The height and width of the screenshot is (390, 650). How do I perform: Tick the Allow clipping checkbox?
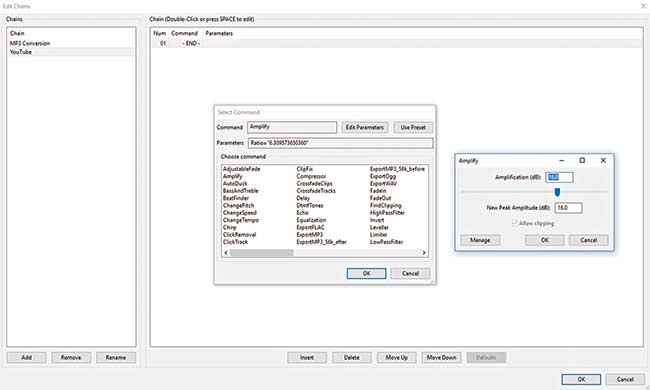[x=514, y=223]
